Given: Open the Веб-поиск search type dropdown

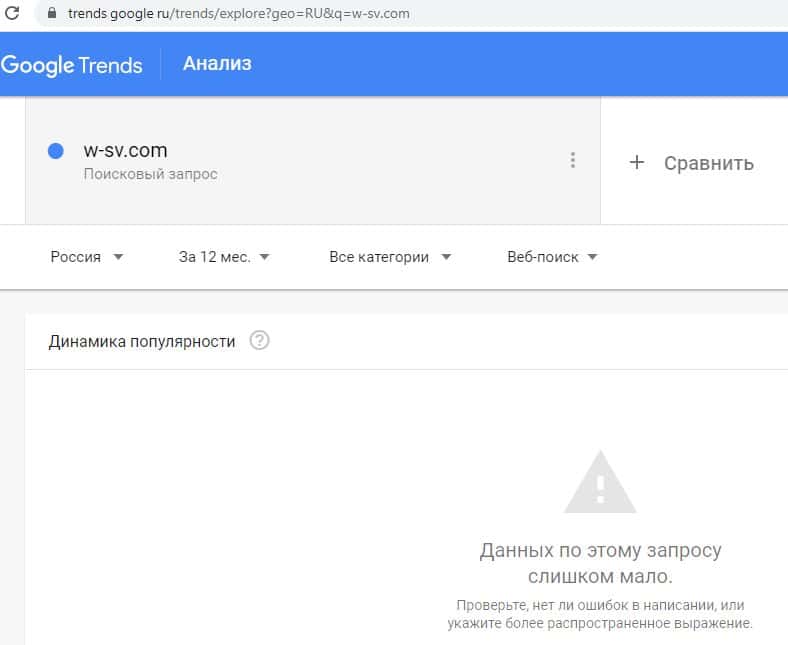Looking at the screenshot, I should coord(552,257).
